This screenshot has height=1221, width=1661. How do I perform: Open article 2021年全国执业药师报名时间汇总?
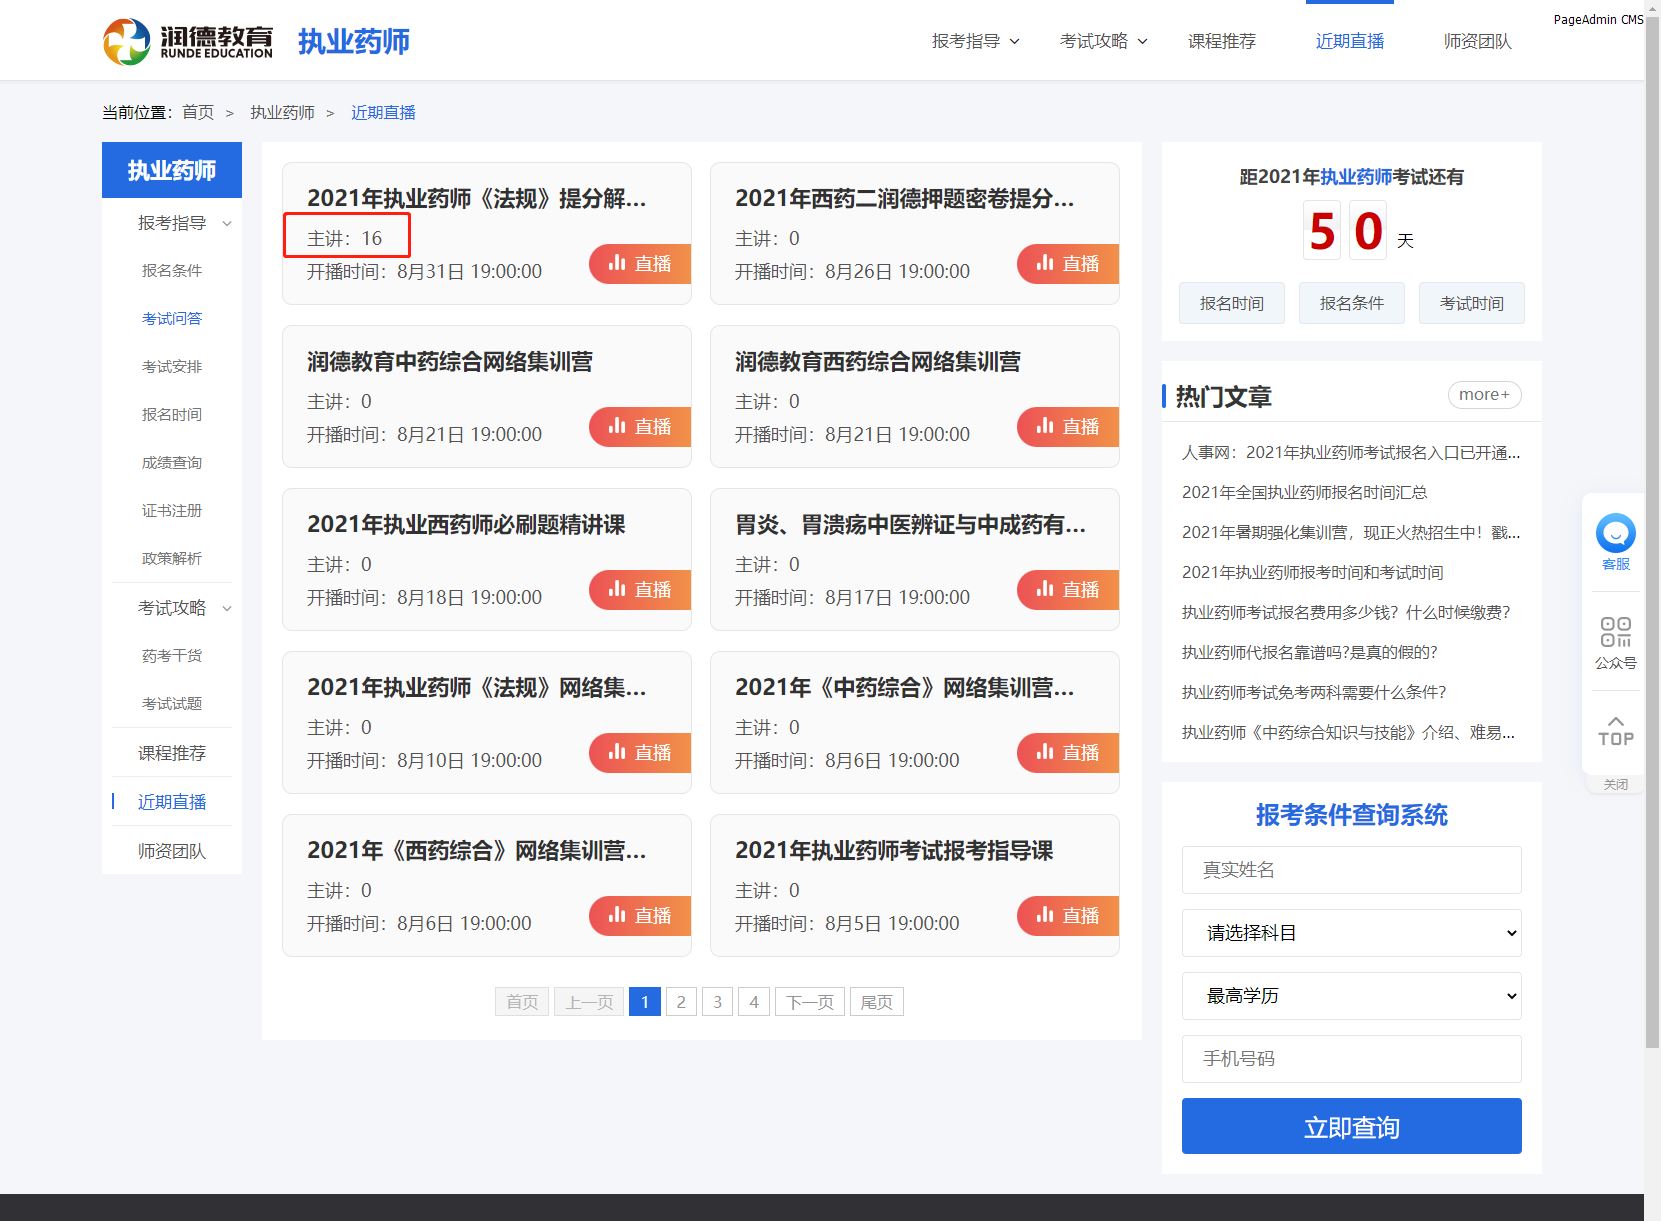1304,492
